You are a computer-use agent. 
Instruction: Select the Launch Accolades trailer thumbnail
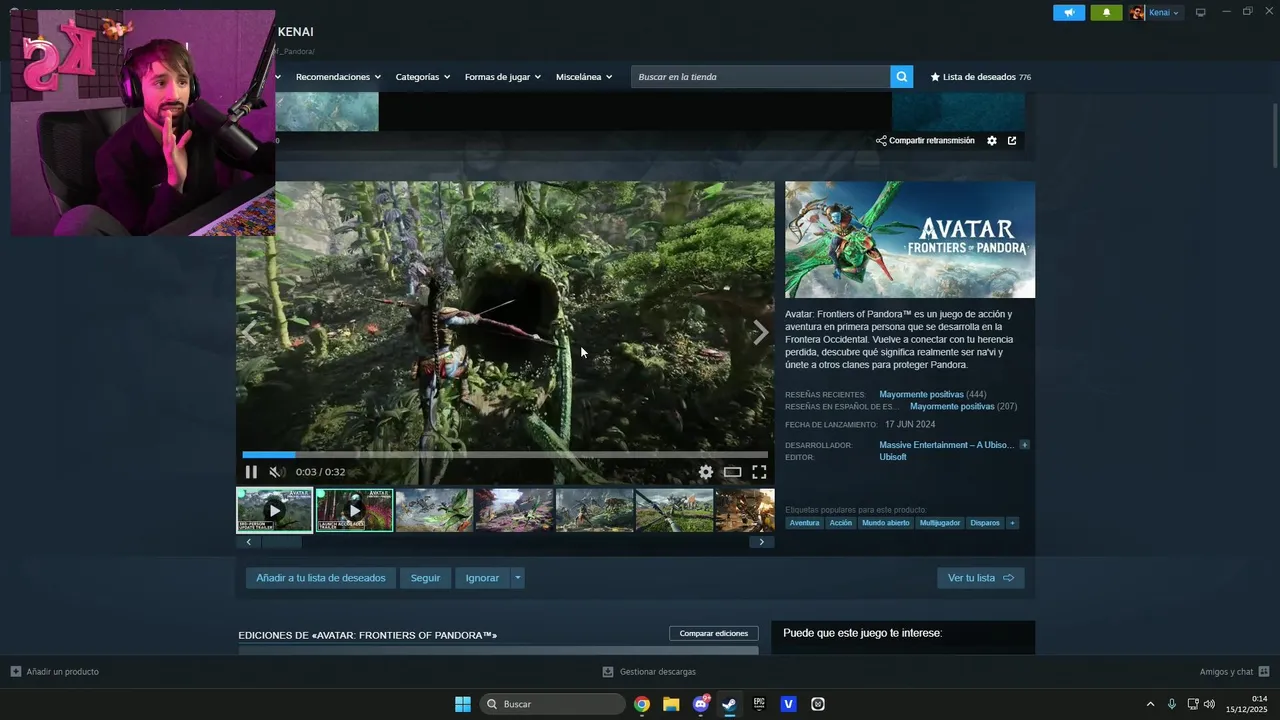click(x=354, y=510)
